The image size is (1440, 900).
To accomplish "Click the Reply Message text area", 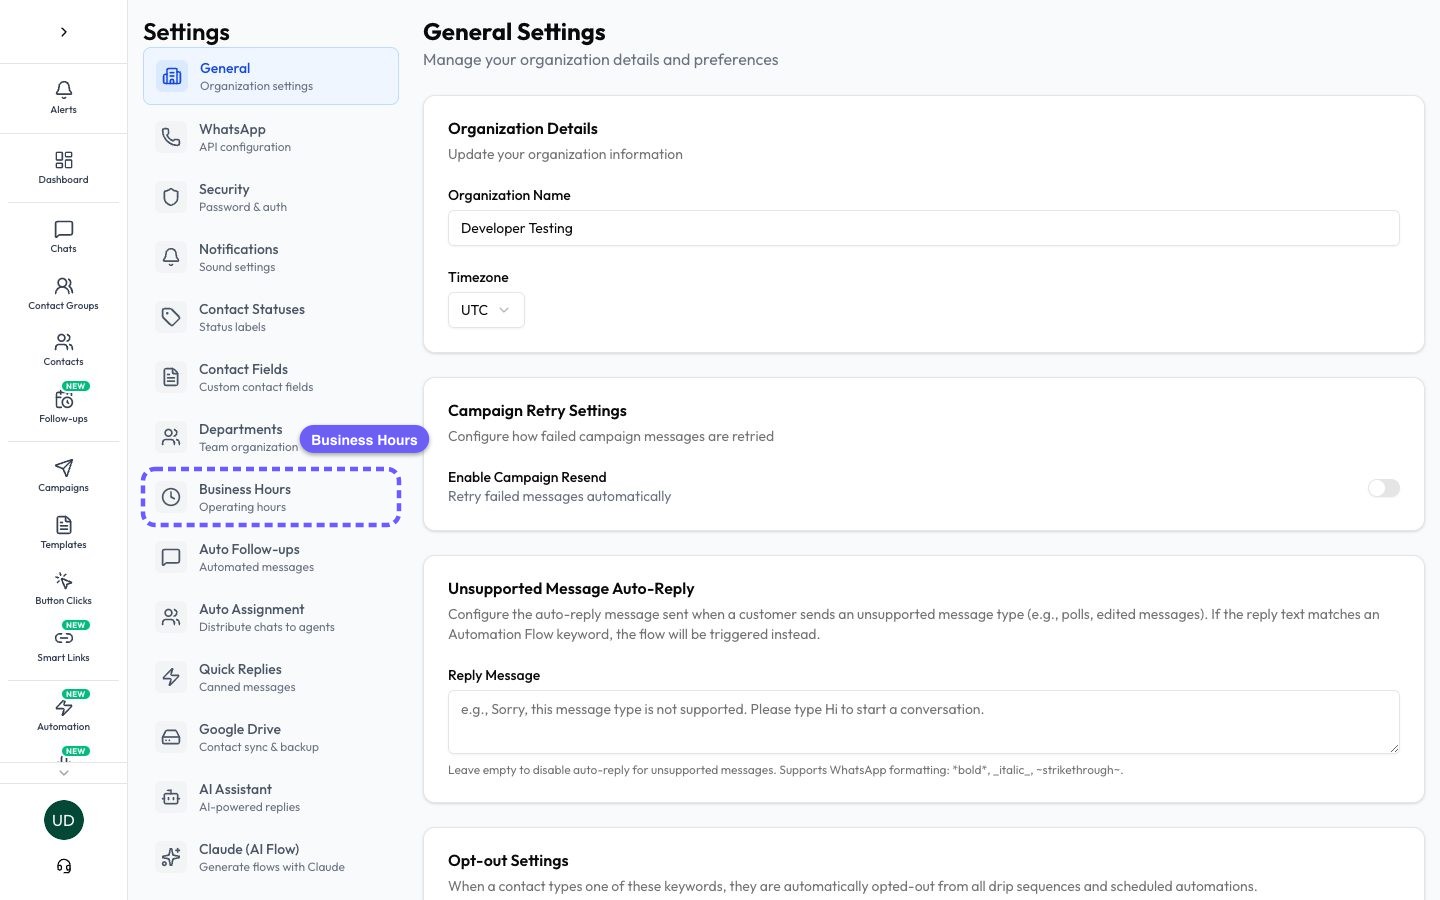I will (924, 722).
